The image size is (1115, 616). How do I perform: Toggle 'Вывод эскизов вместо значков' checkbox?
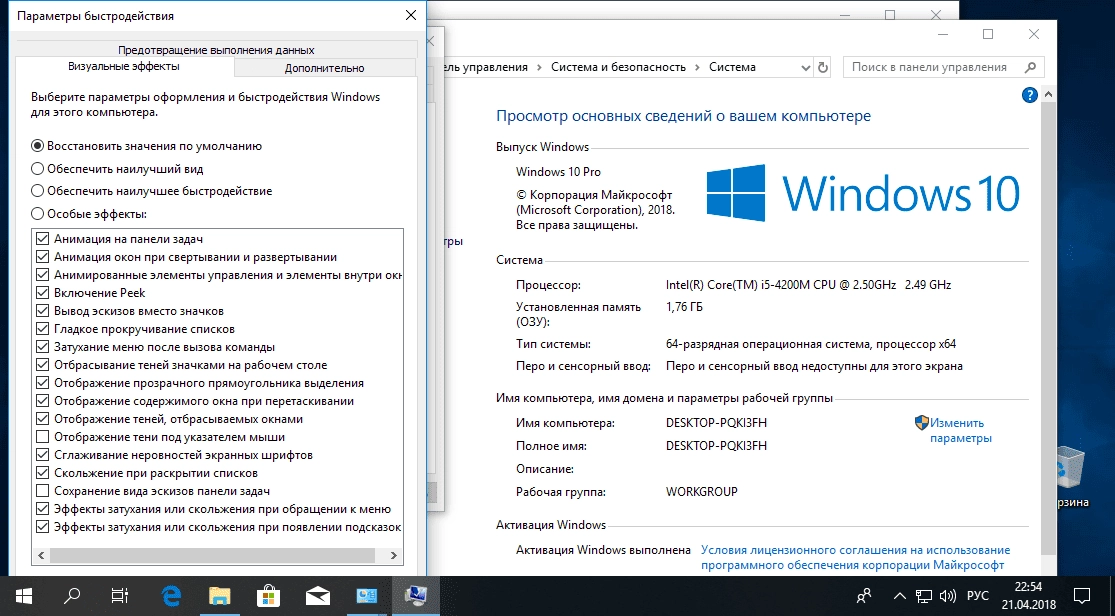[42, 311]
